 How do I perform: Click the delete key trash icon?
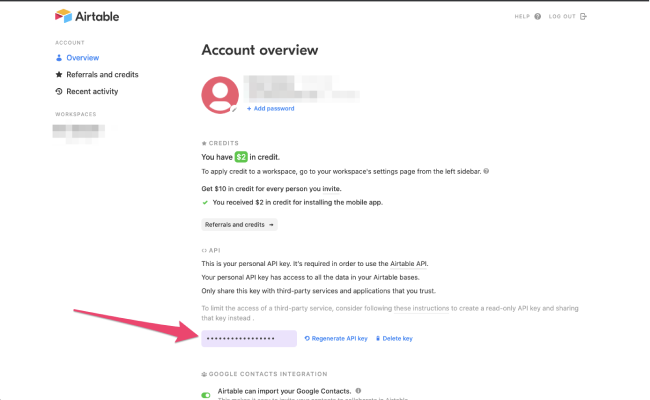coord(378,339)
